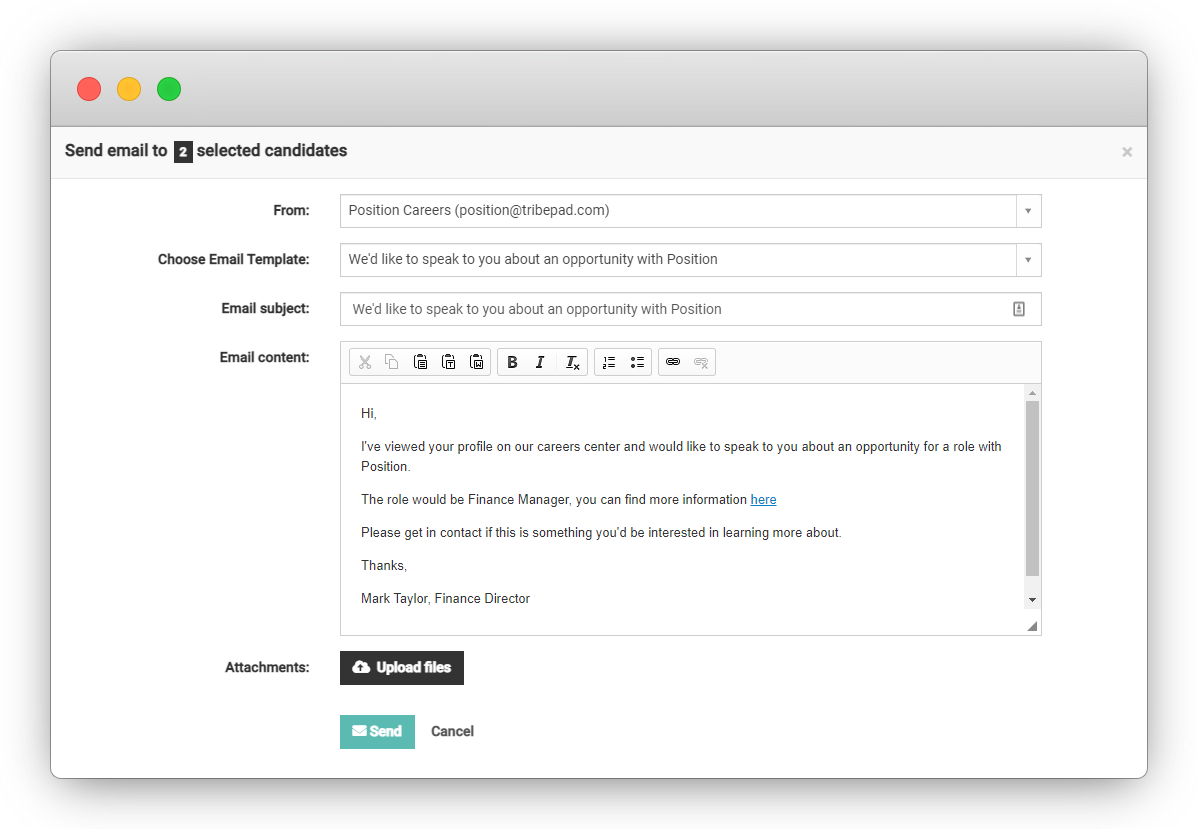Image resolution: width=1198 pixels, height=829 pixels.
Task: Select Paste from Word icon
Action: [477, 362]
